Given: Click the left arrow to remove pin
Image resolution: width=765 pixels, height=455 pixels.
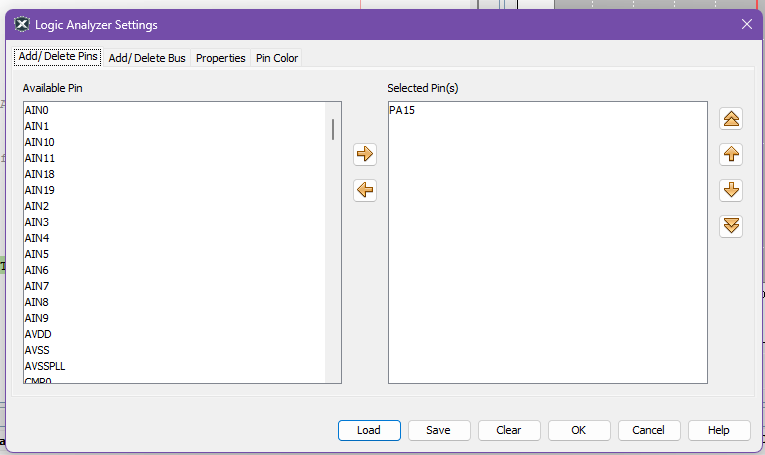Looking at the screenshot, I should [365, 190].
